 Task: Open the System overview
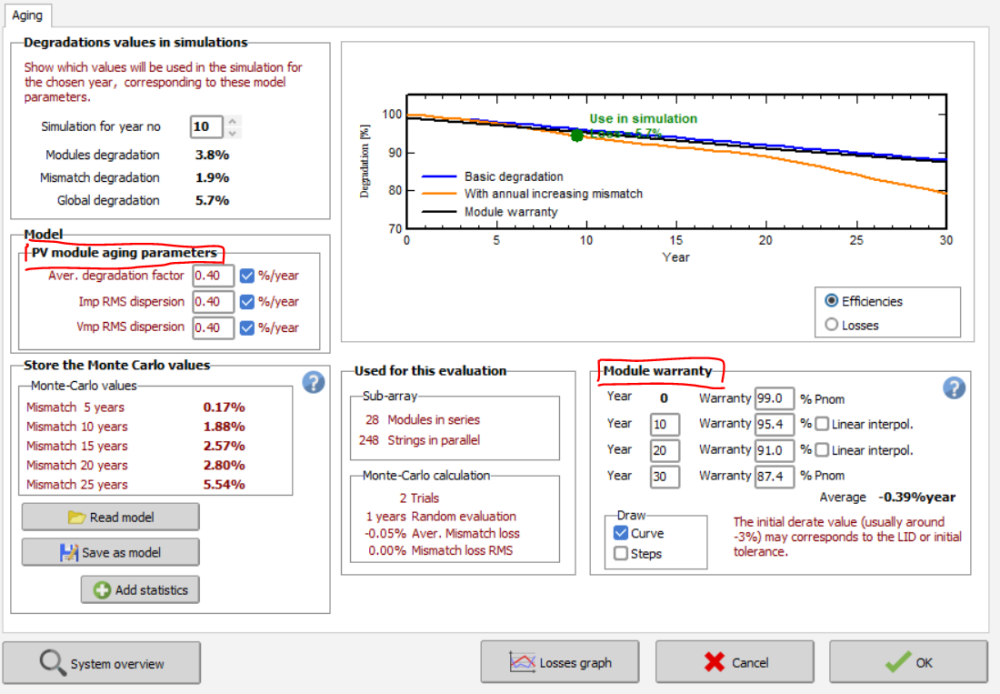(x=102, y=663)
